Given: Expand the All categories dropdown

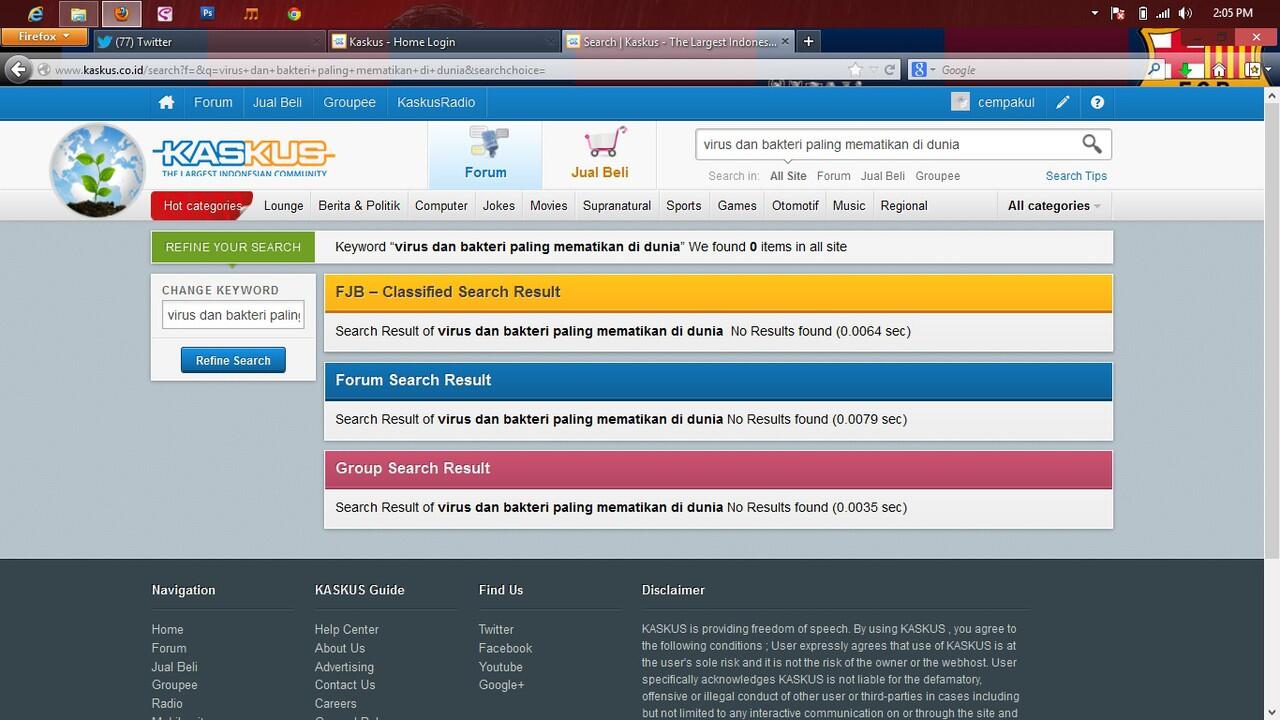Looking at the screenshot, I should [1054, 205].
